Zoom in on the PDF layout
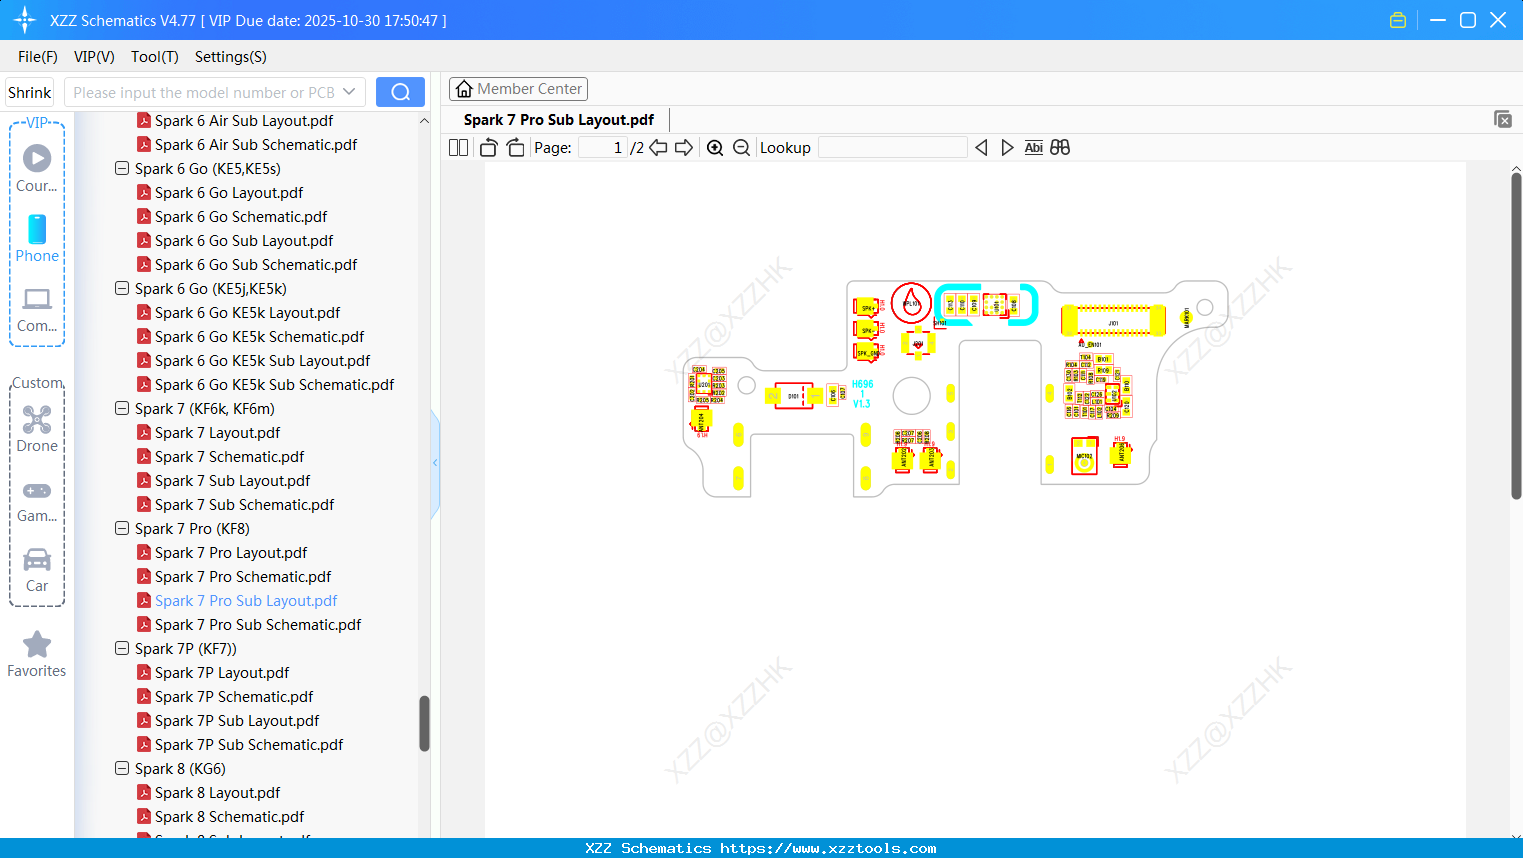The height and width of the screenshot is (858, 1523). pyautogui.click(x=715, y=147)
